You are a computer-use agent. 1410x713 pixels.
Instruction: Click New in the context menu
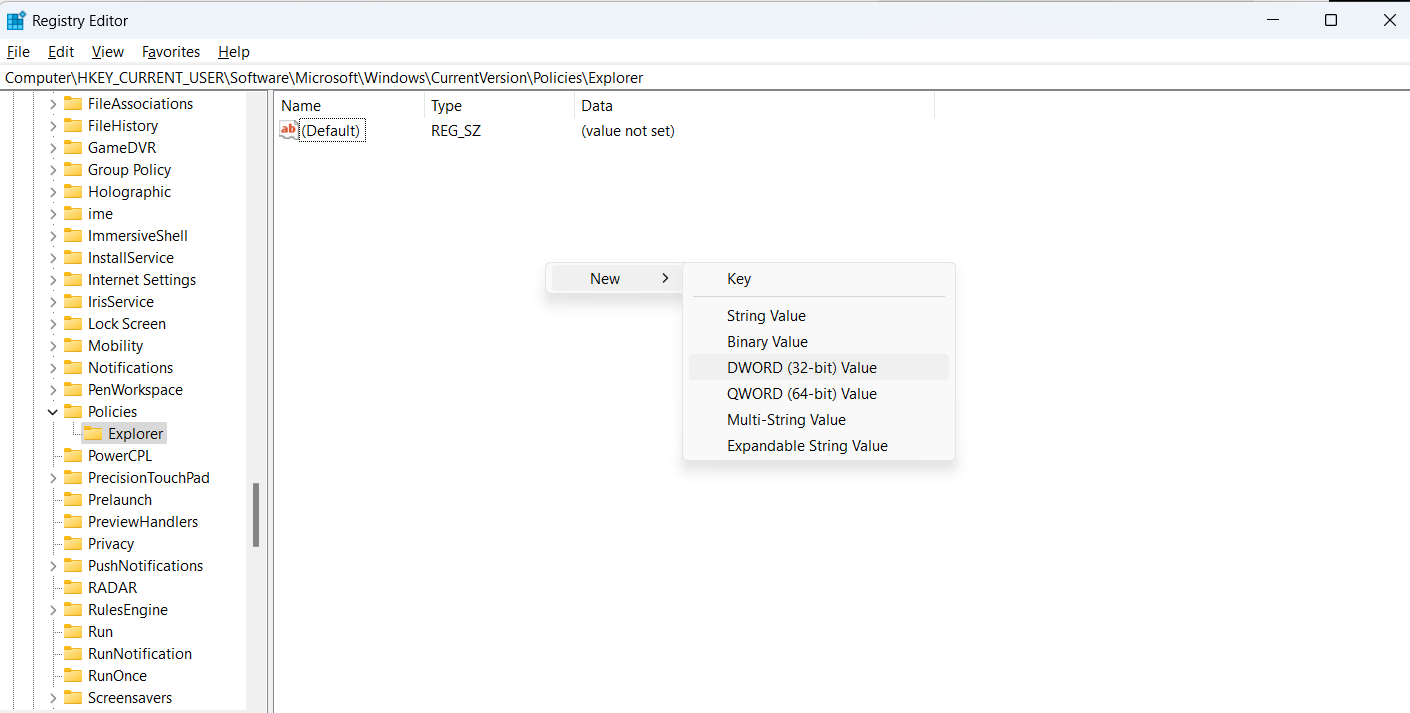[x=604, y=278]
